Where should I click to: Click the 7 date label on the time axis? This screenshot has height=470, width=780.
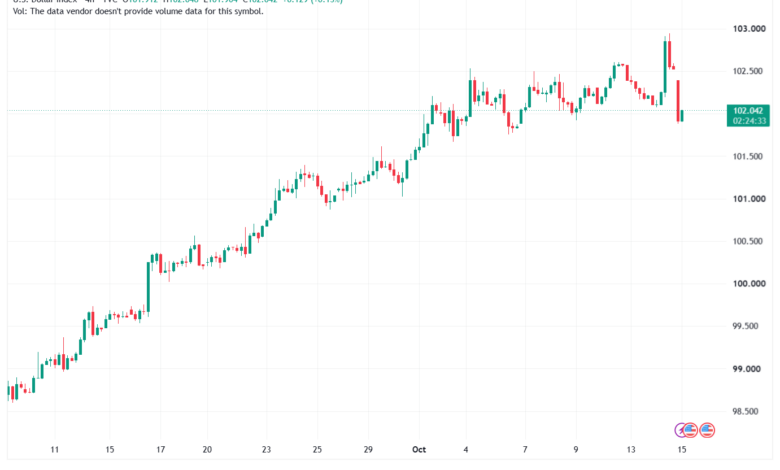tap(525, 450)
